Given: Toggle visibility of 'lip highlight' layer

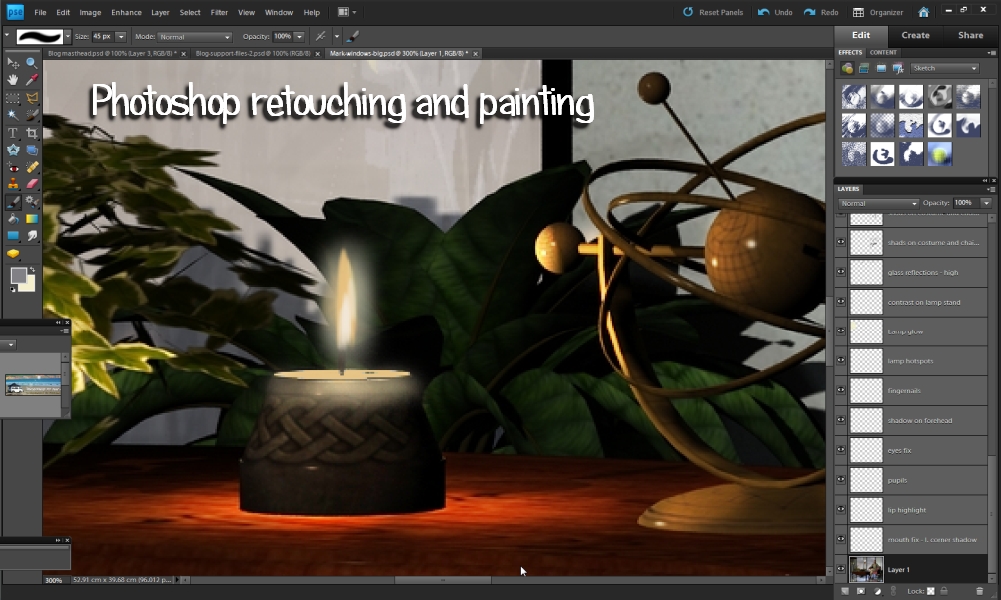Looking at the screenshot, I should click(x=841, y=509).
